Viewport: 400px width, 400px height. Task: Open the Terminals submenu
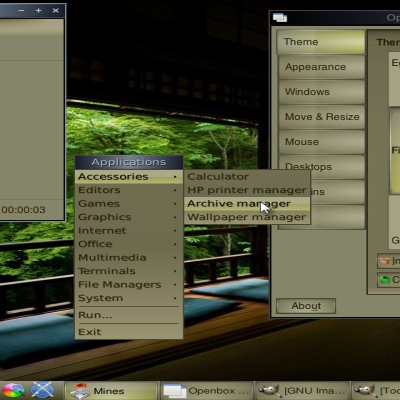[129, 271]
